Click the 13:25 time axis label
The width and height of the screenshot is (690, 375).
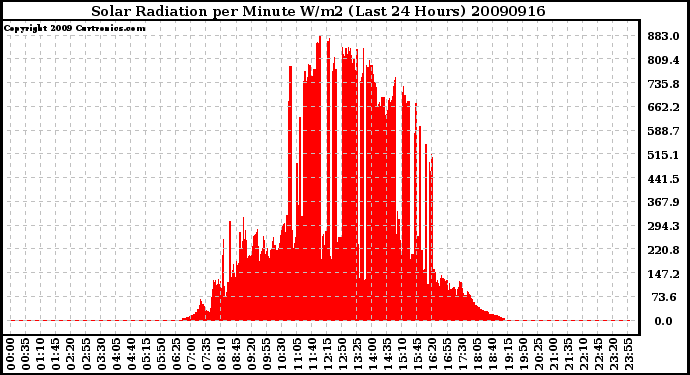[357, 354]
